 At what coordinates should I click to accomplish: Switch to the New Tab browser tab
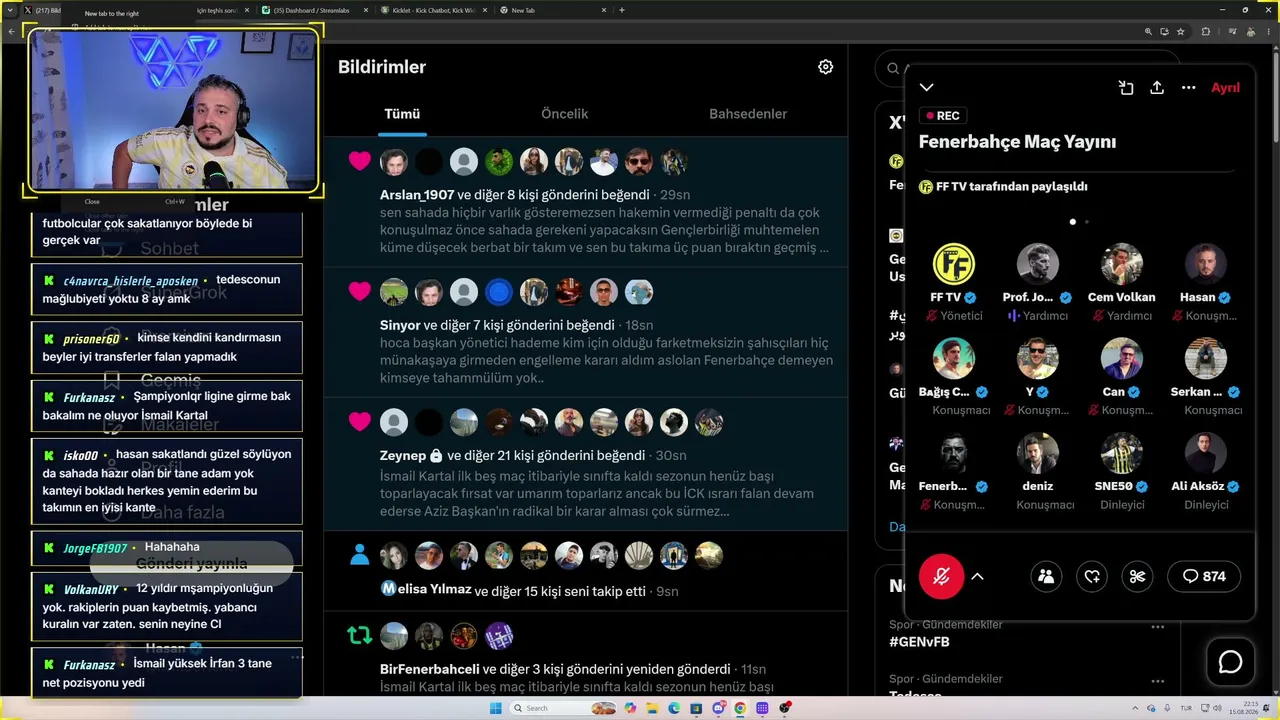coord(553,10)
